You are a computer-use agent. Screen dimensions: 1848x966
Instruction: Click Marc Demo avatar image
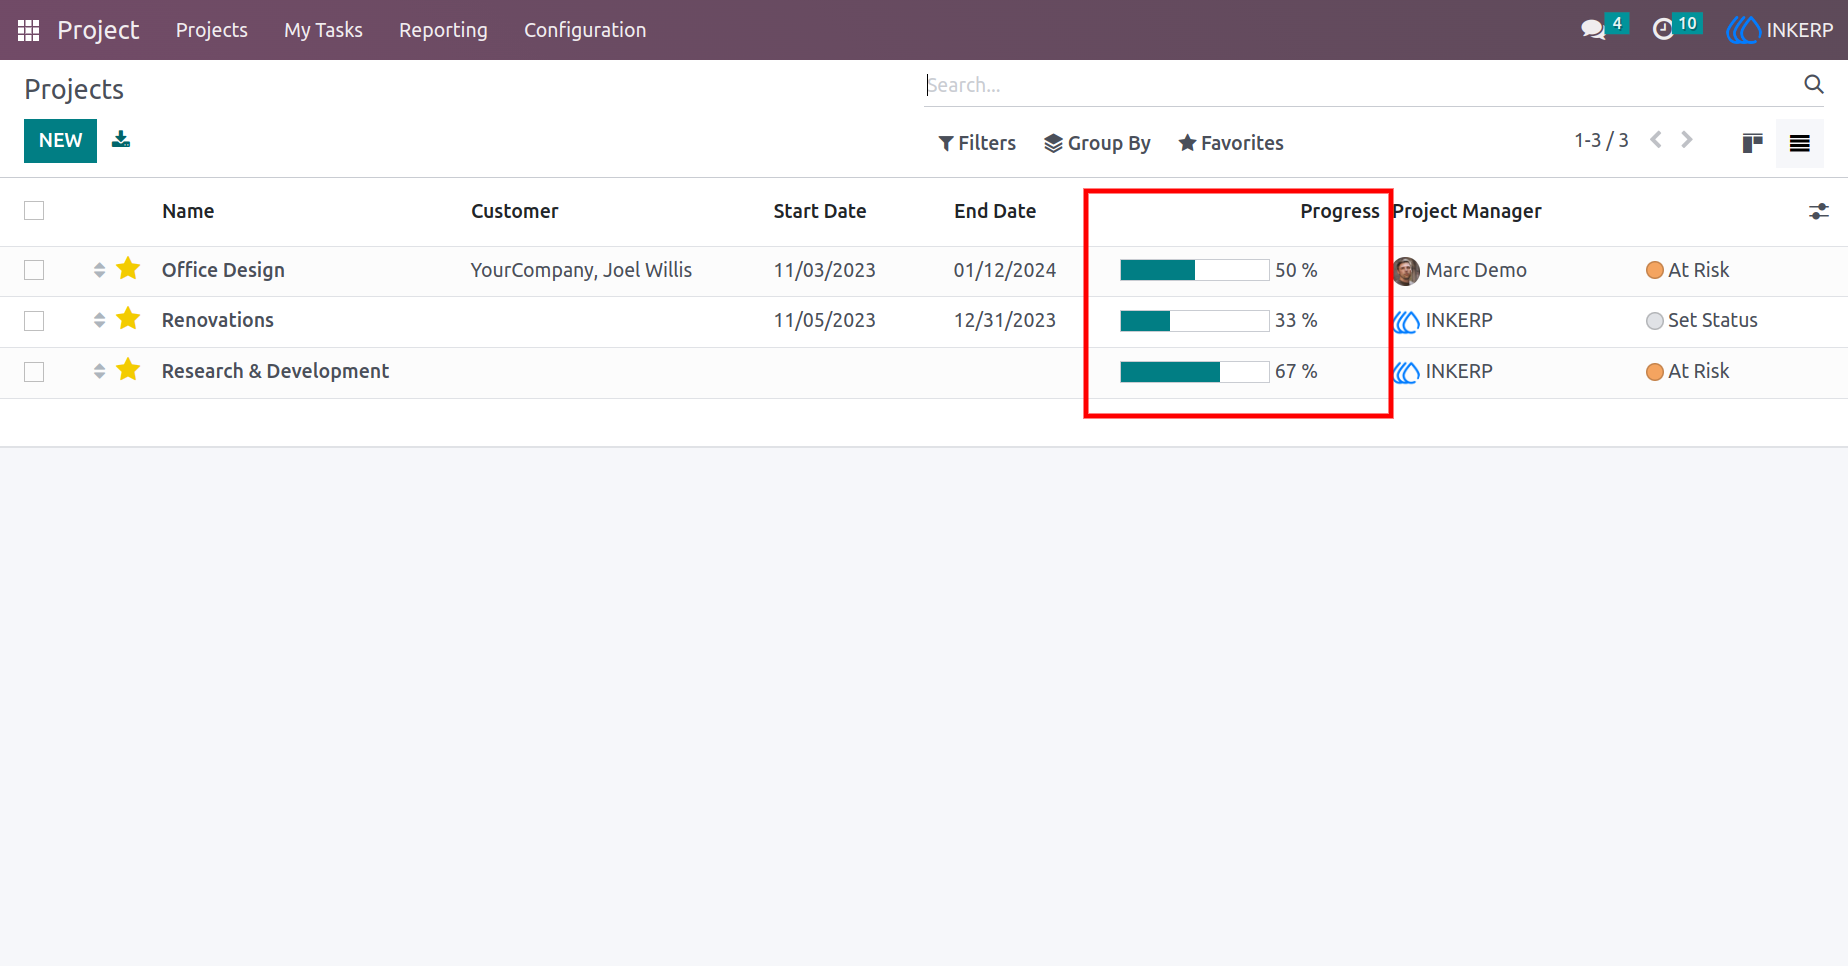point(1406,271)
